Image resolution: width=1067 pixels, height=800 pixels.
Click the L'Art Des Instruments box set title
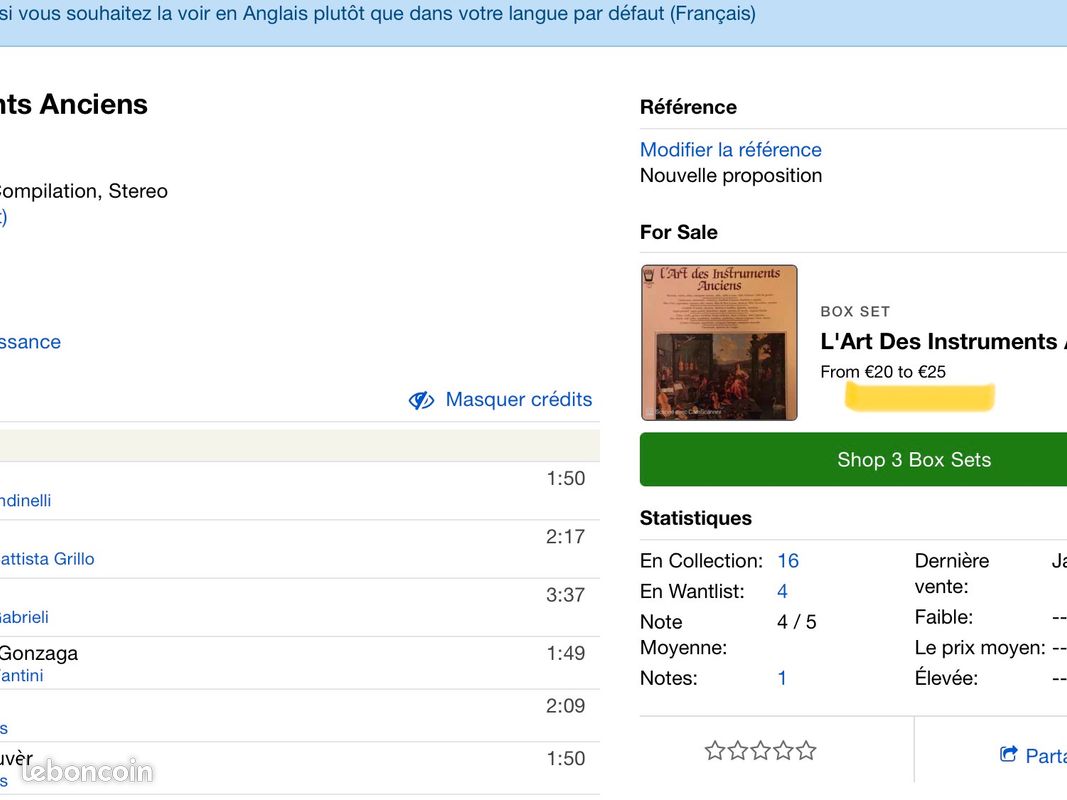pos(943,341)
